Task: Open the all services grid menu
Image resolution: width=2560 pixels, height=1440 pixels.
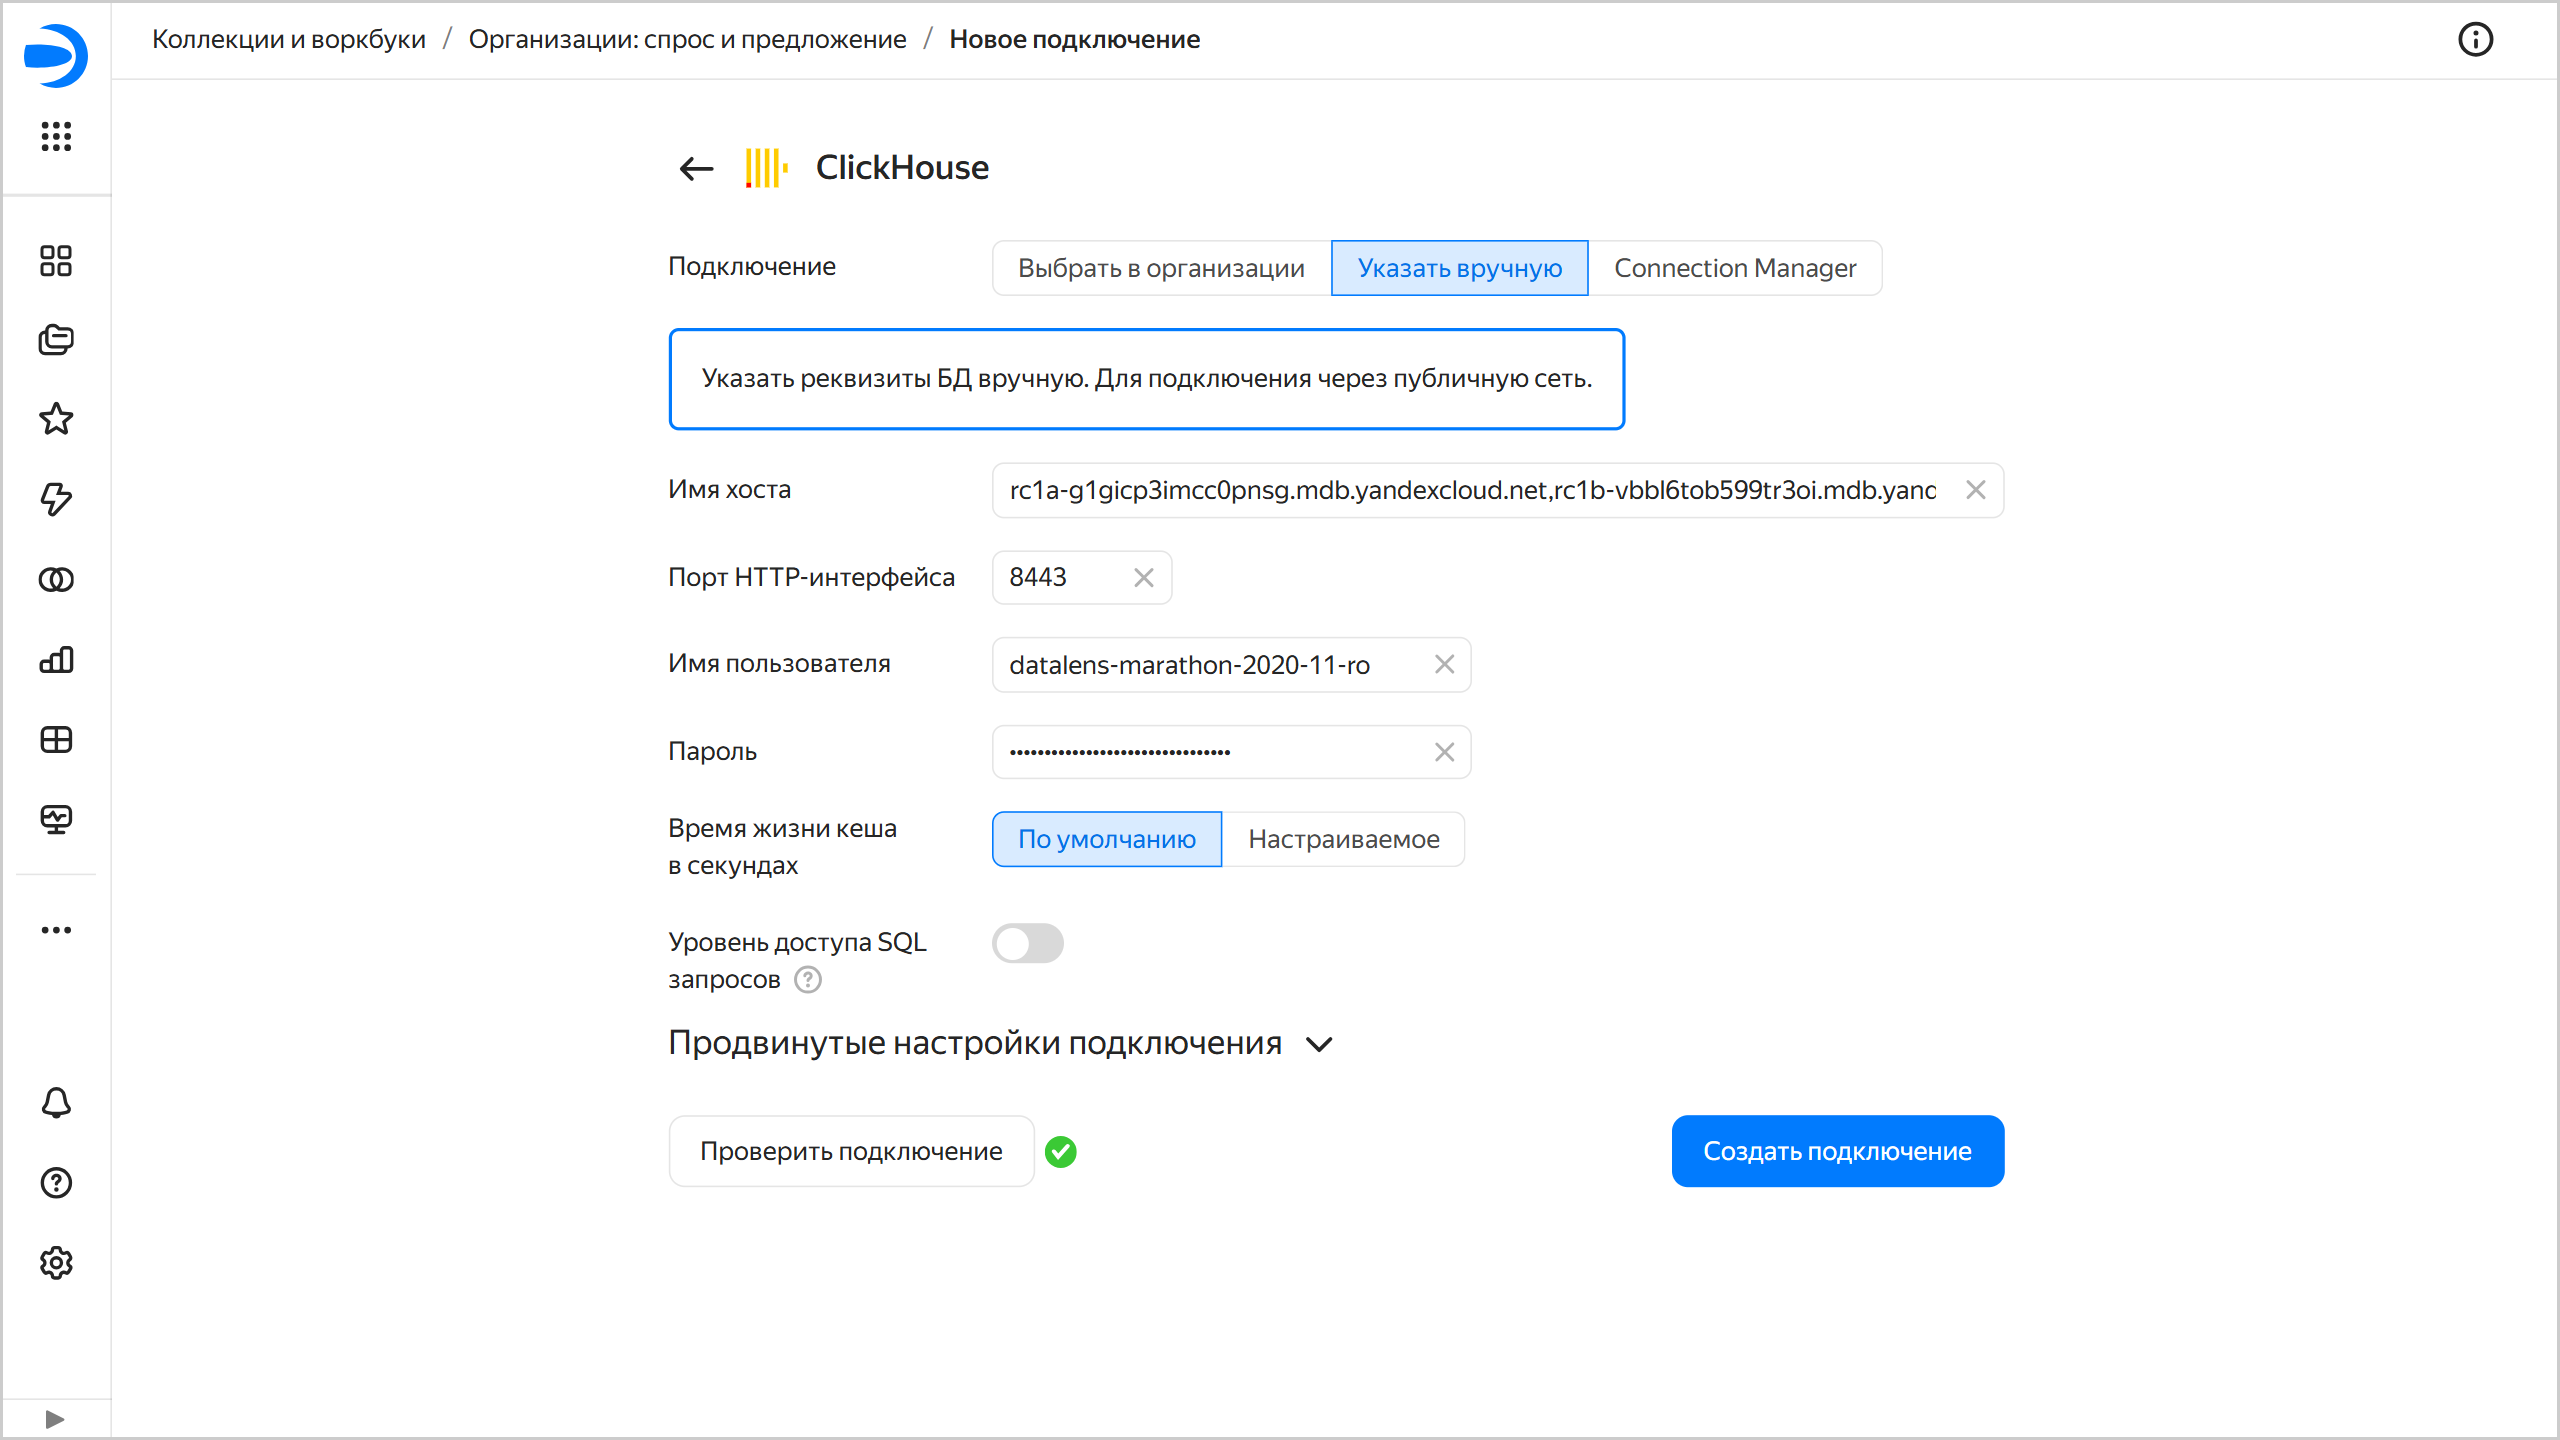Action: click(x=56, y=136)
